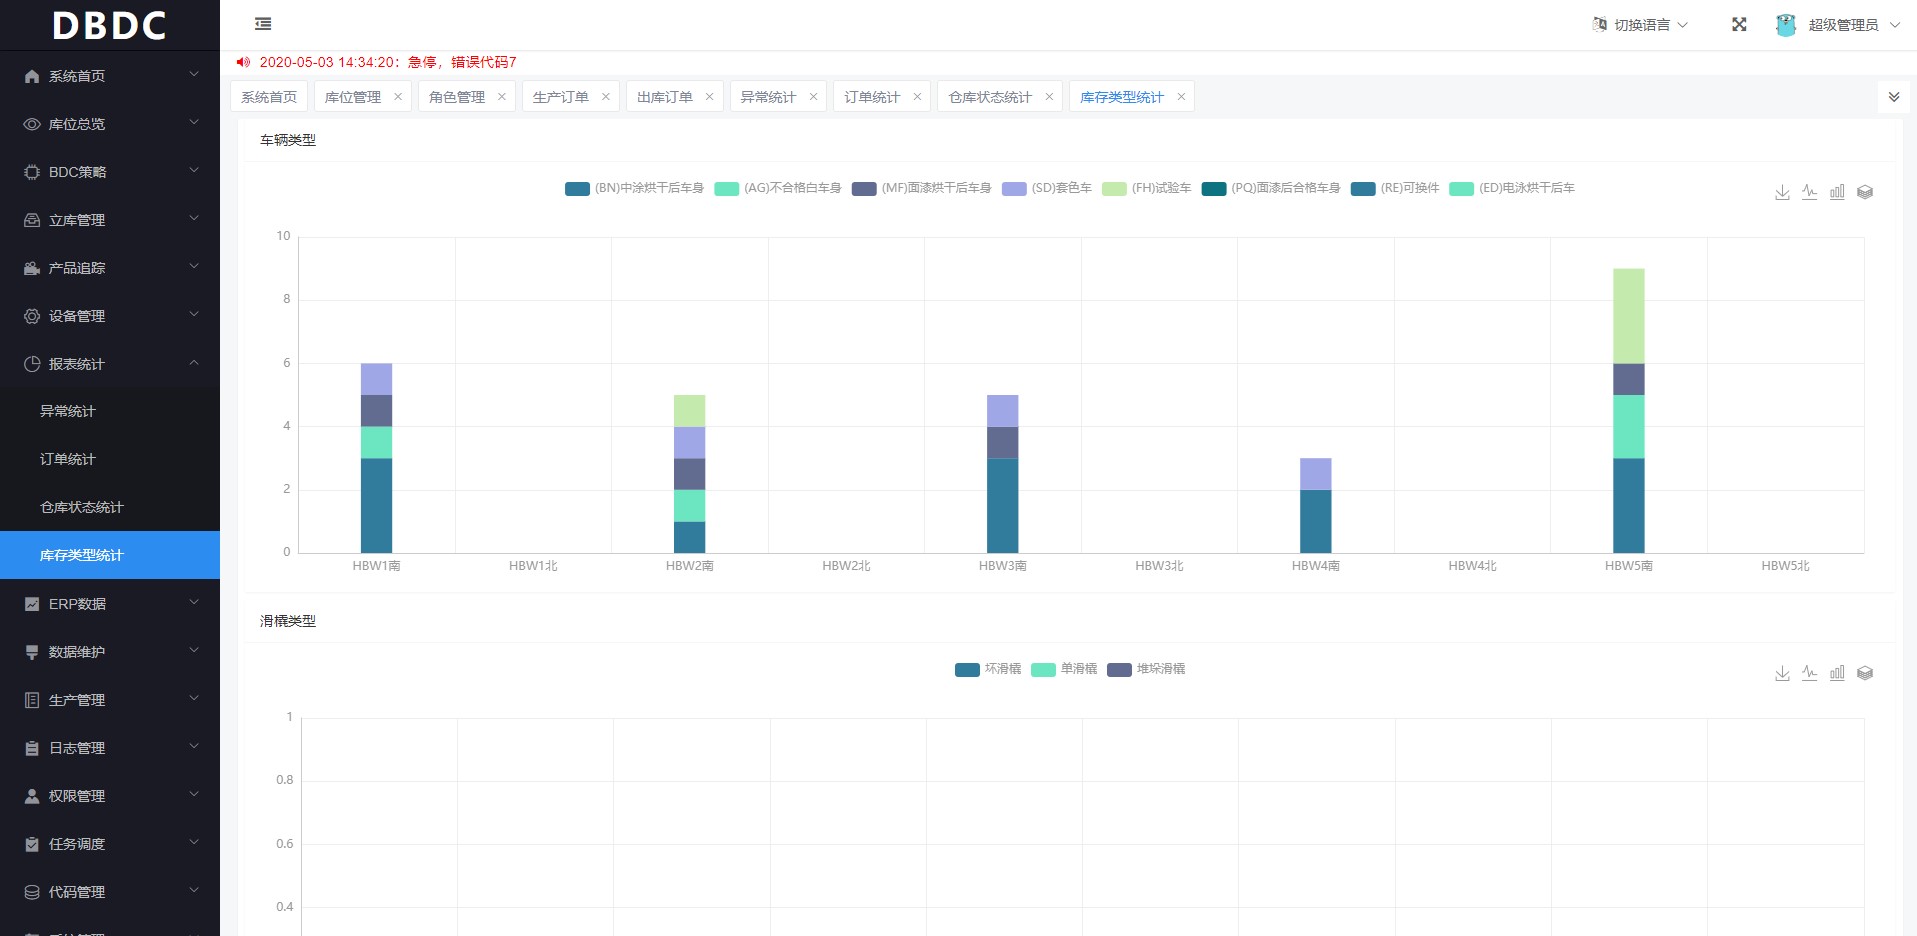Go to 仓库状态统计 in the sidebar
Screen dimensions: 1917x936
point(81,507)
